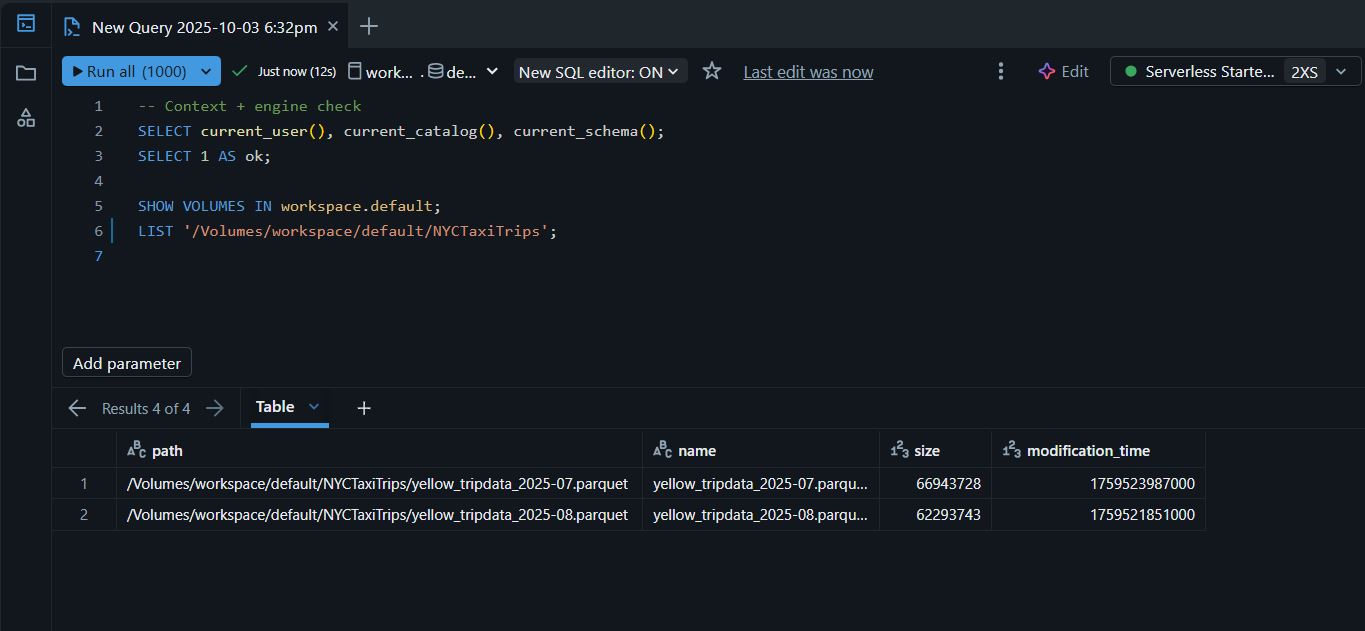1365x631 pixels.
Task: Open the kebab more options menu
Action: tap(1000, 71)
